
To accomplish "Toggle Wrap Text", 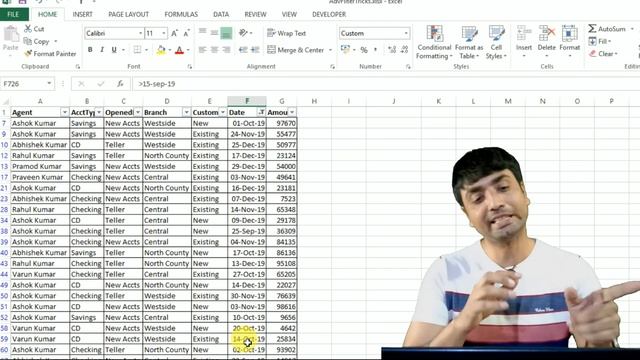I will point(287,33).
